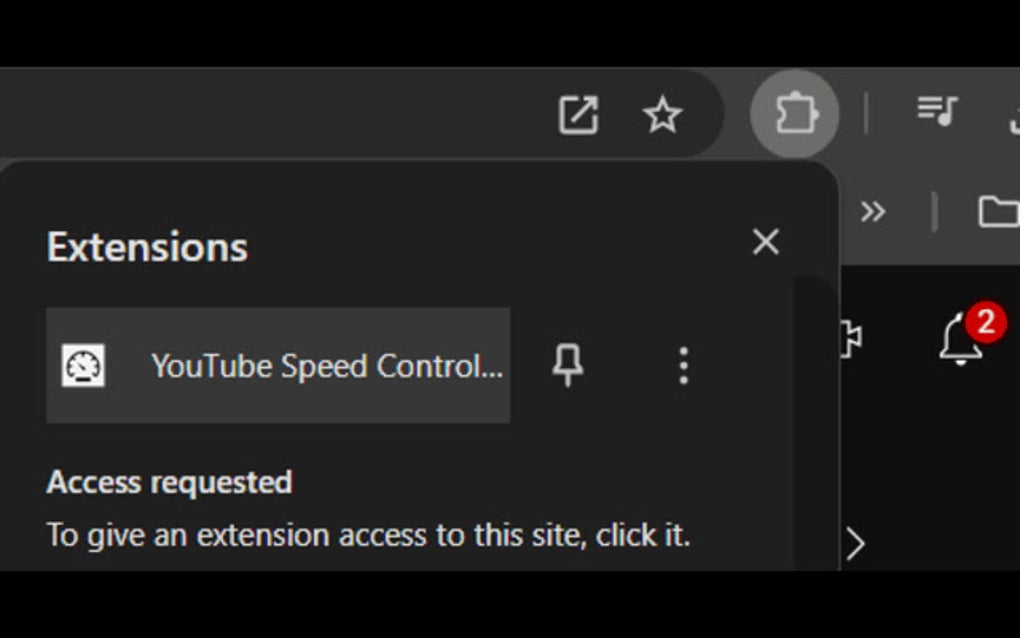This screenshot has width=1020, height=638.
Task: Click the picture-in-picture icon below the toolbar
Action: 849,339
